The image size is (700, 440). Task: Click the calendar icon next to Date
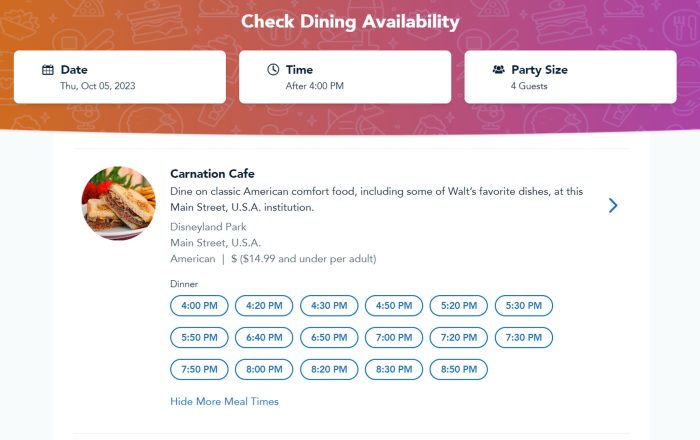[48, 70]
